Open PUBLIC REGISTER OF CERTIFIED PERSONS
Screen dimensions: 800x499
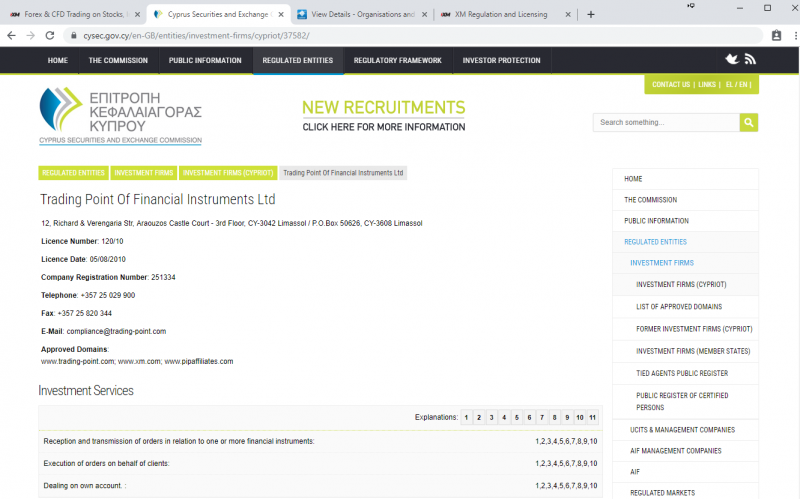(685, 402)
